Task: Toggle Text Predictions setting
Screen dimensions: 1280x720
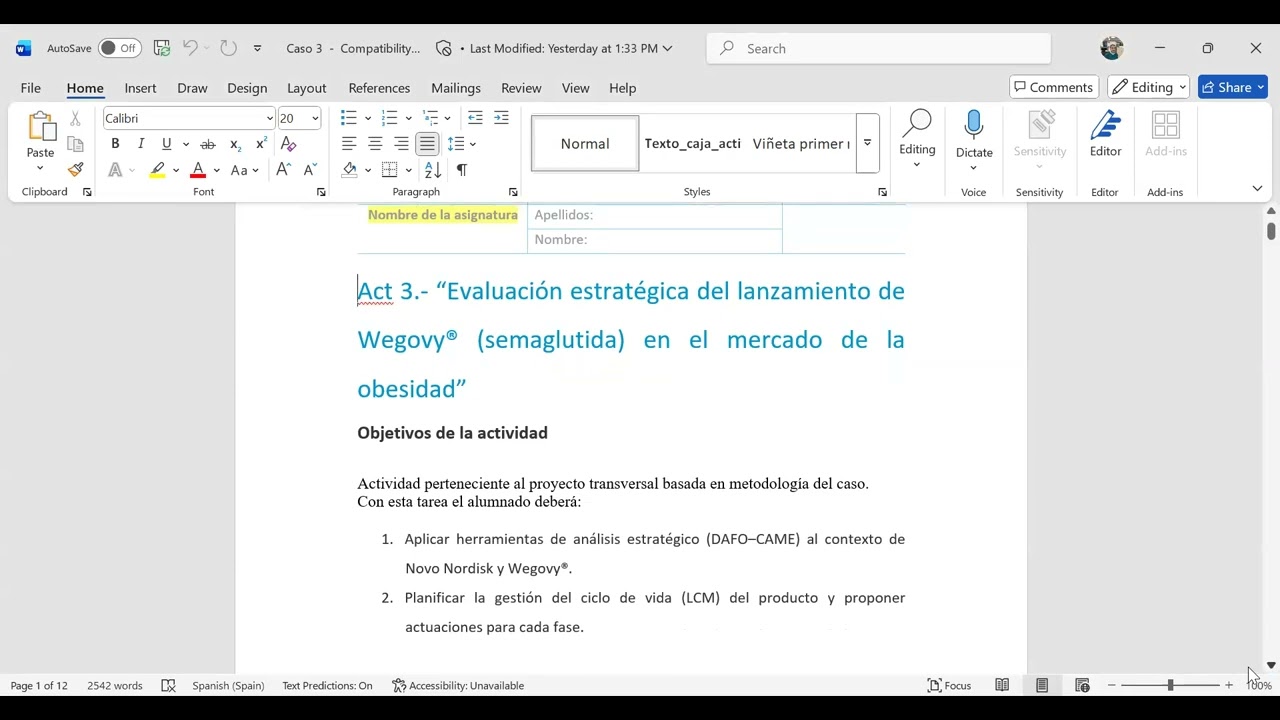Action: 327,685
